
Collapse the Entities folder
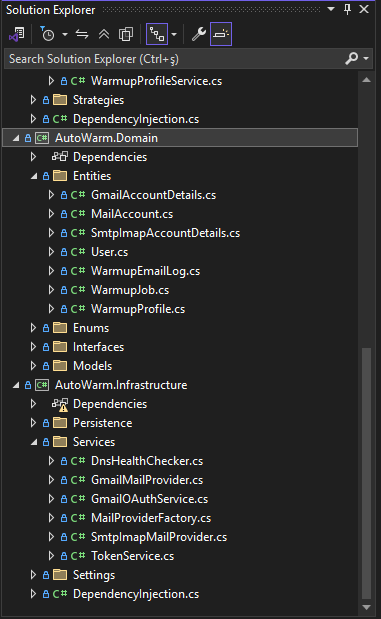click(x=34, y=176)
